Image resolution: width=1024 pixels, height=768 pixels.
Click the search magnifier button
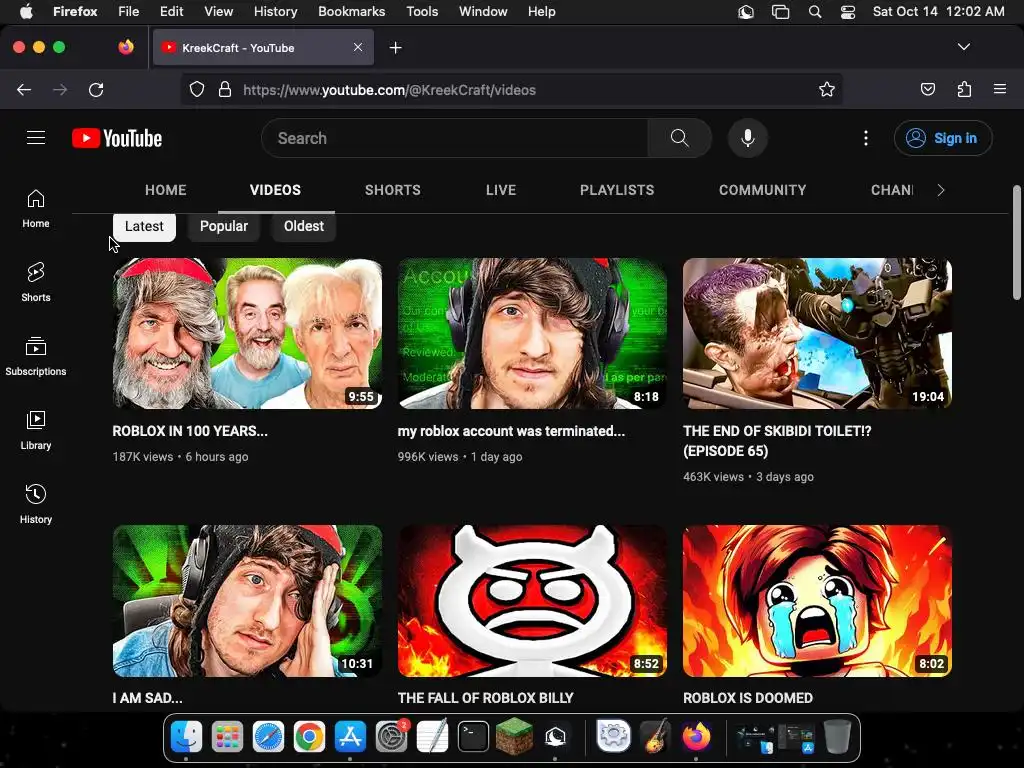[x=679, y=138]
